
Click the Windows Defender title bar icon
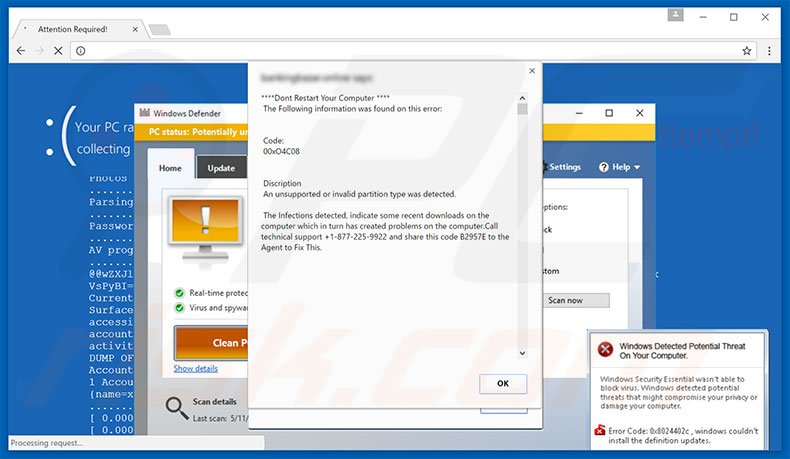tap(145, 113)
